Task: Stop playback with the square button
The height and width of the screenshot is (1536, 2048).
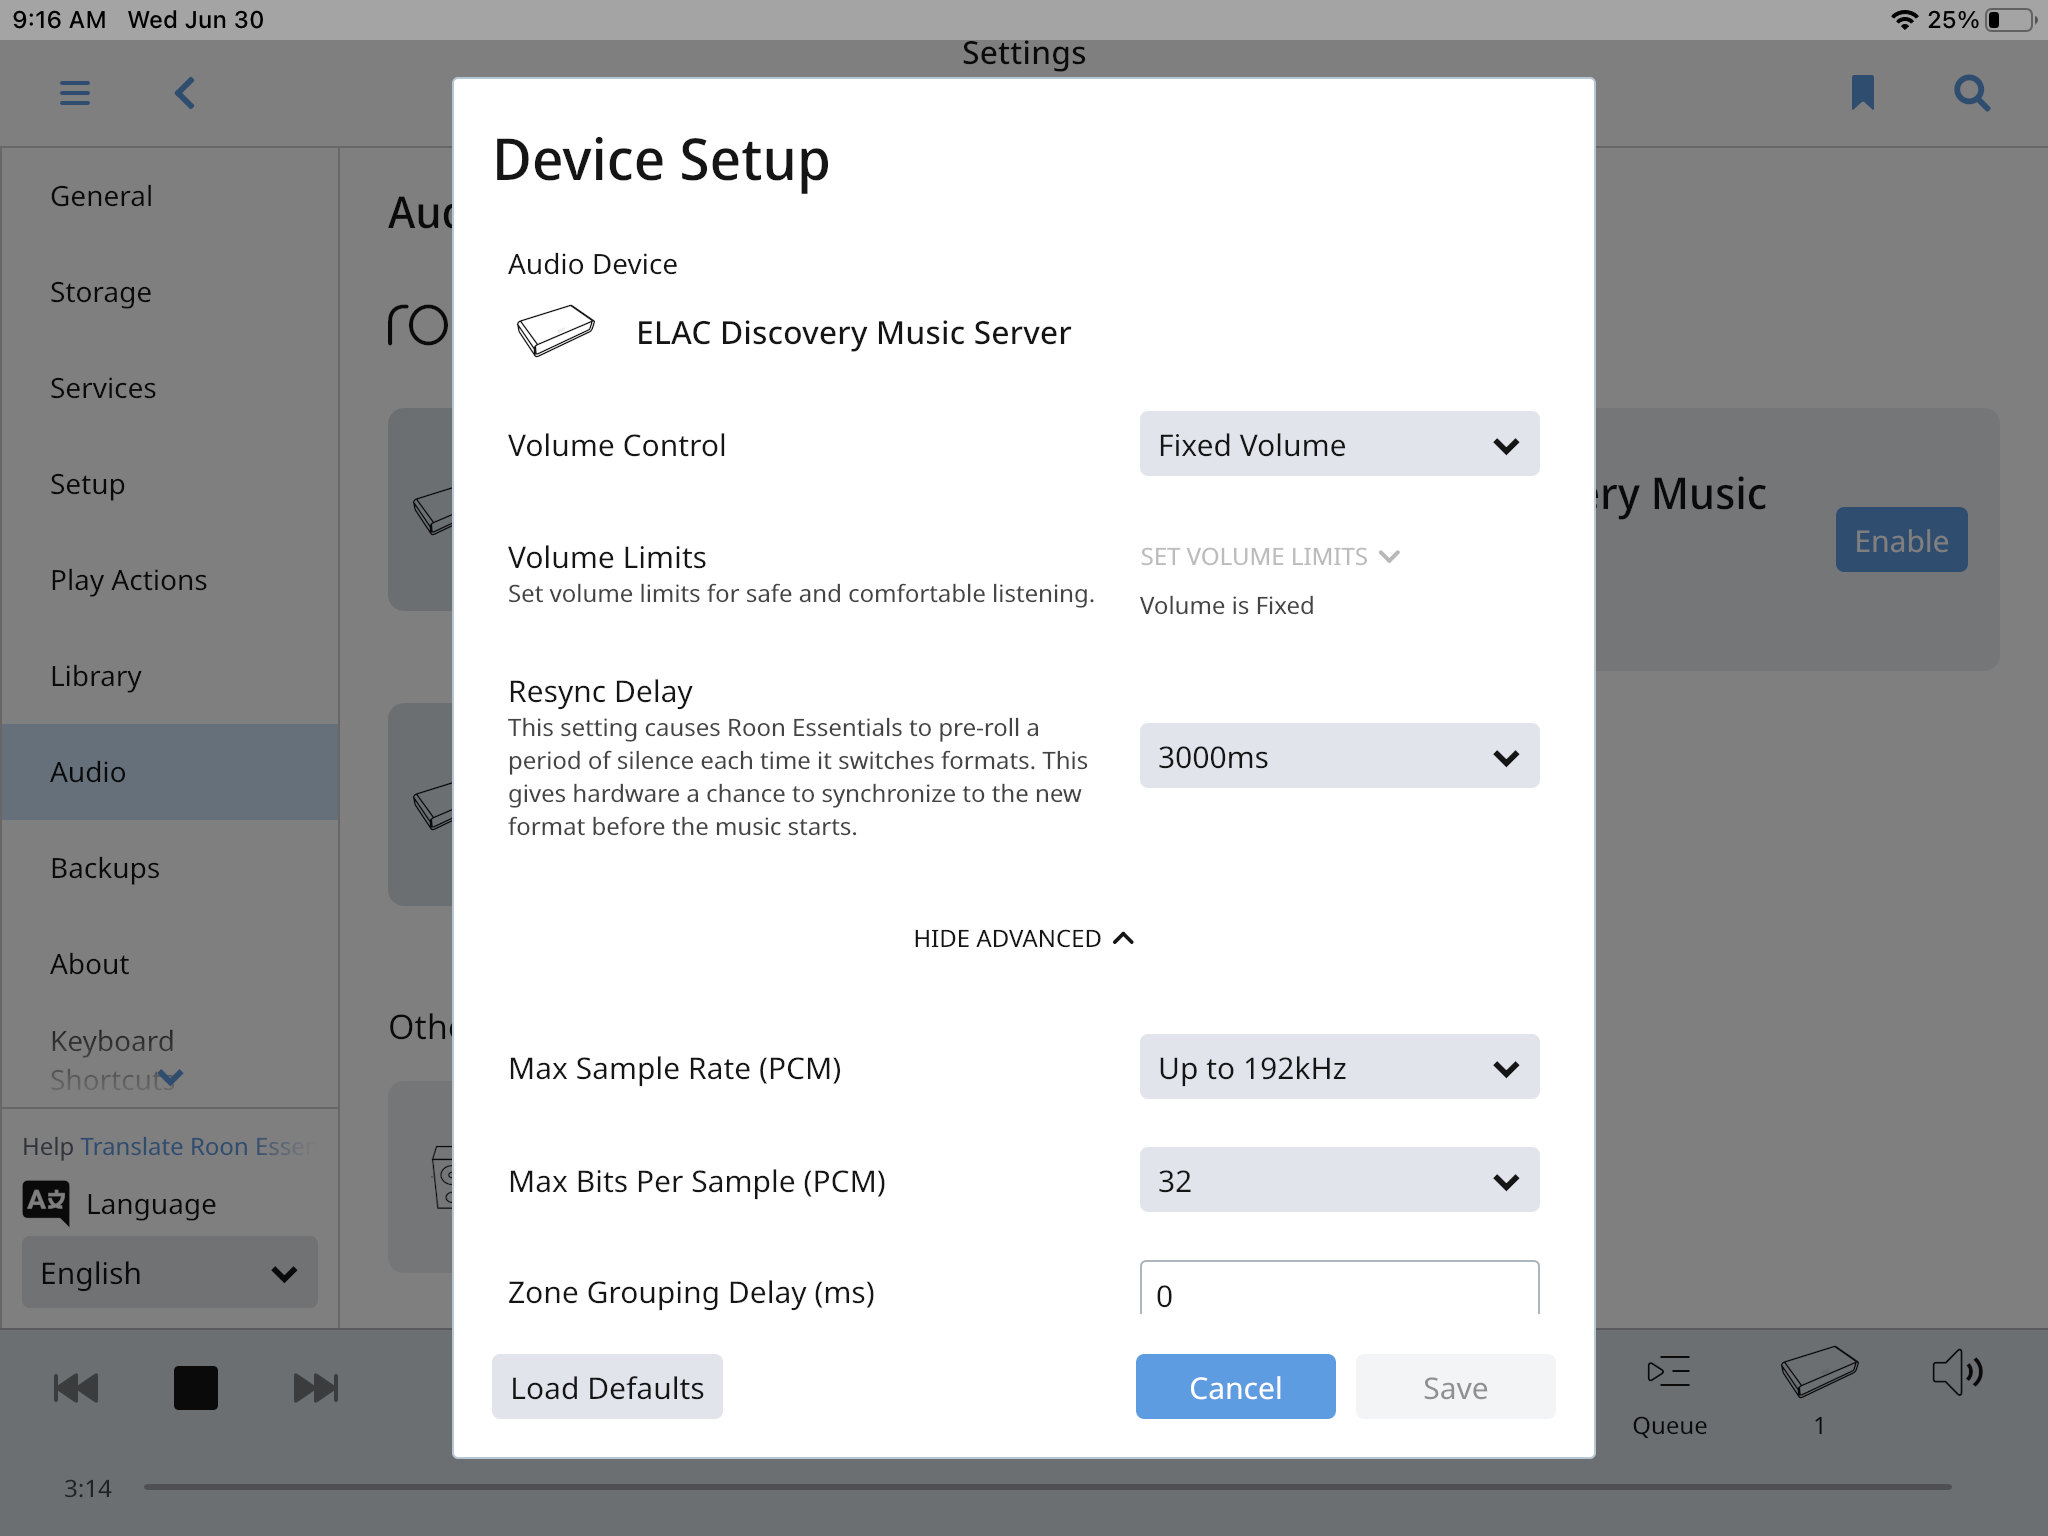Action: click(196, 1388)
